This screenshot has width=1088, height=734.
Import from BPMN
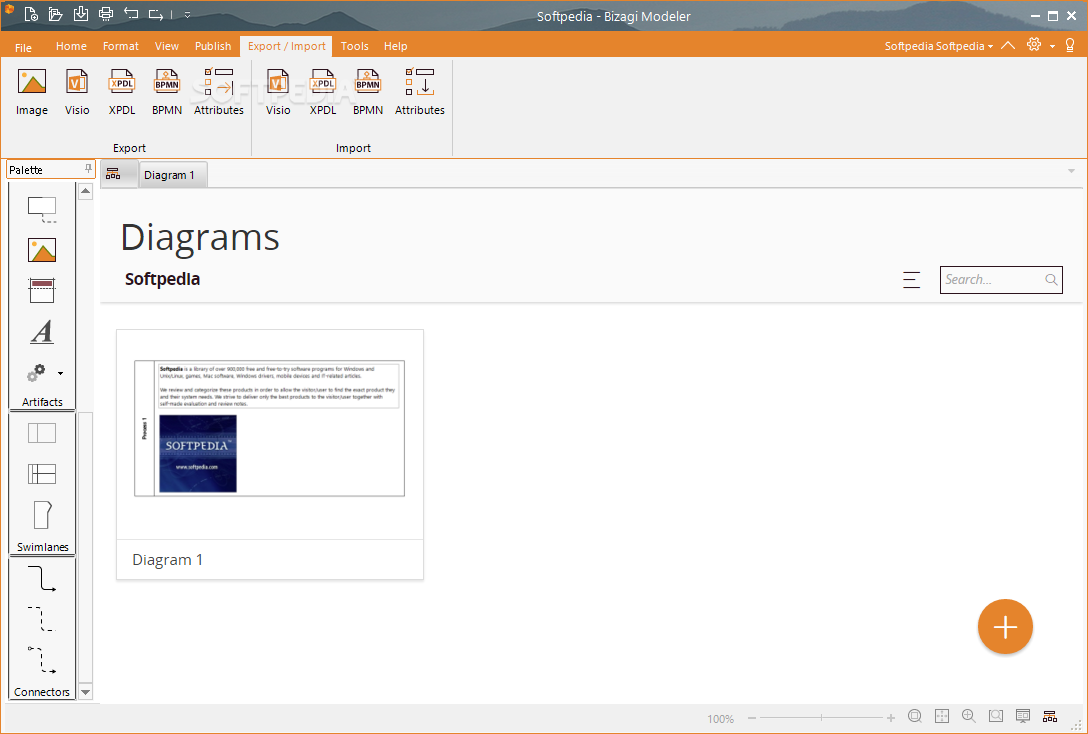368,92
